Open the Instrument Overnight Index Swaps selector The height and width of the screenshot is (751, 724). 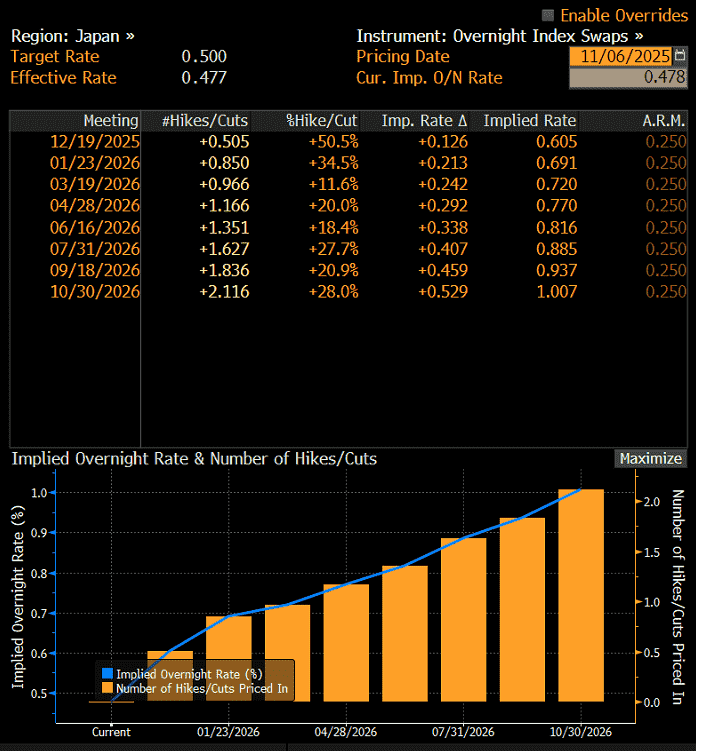[499, 35]
